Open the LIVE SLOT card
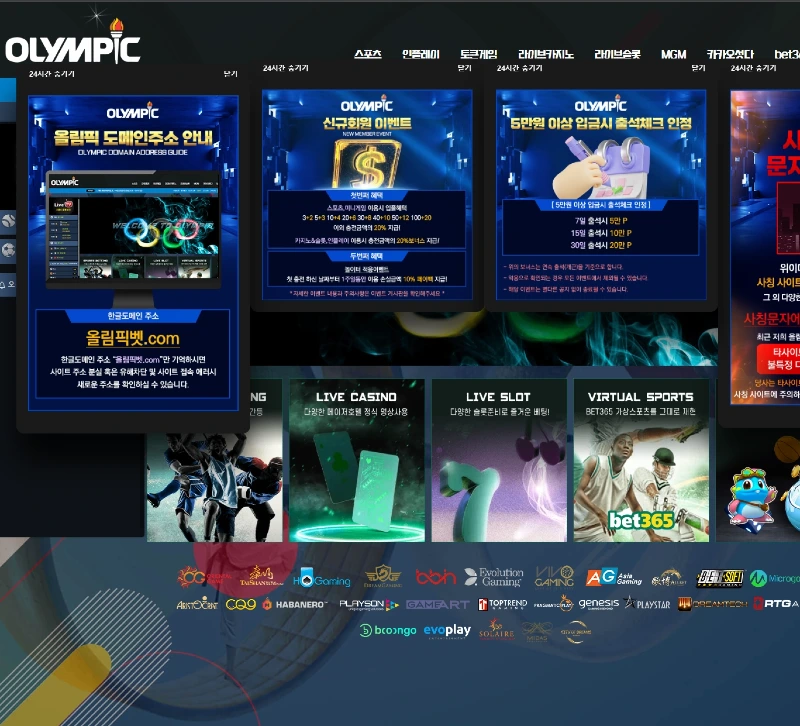The width and height of the screenshot is (800, 726). 499,460
